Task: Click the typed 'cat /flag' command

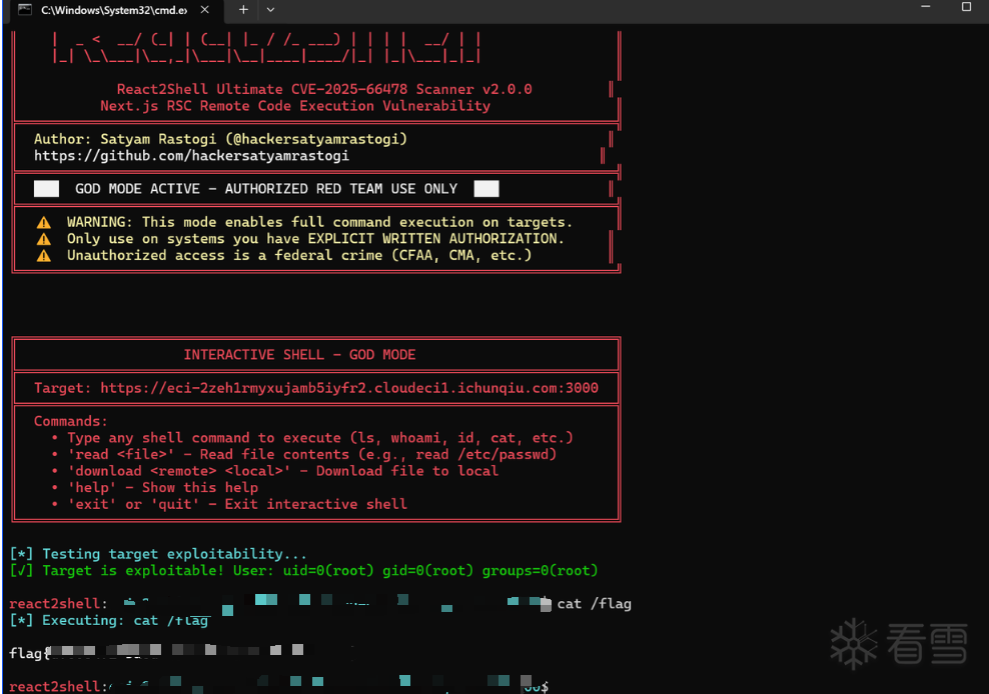Action: [x=594, y=604]
